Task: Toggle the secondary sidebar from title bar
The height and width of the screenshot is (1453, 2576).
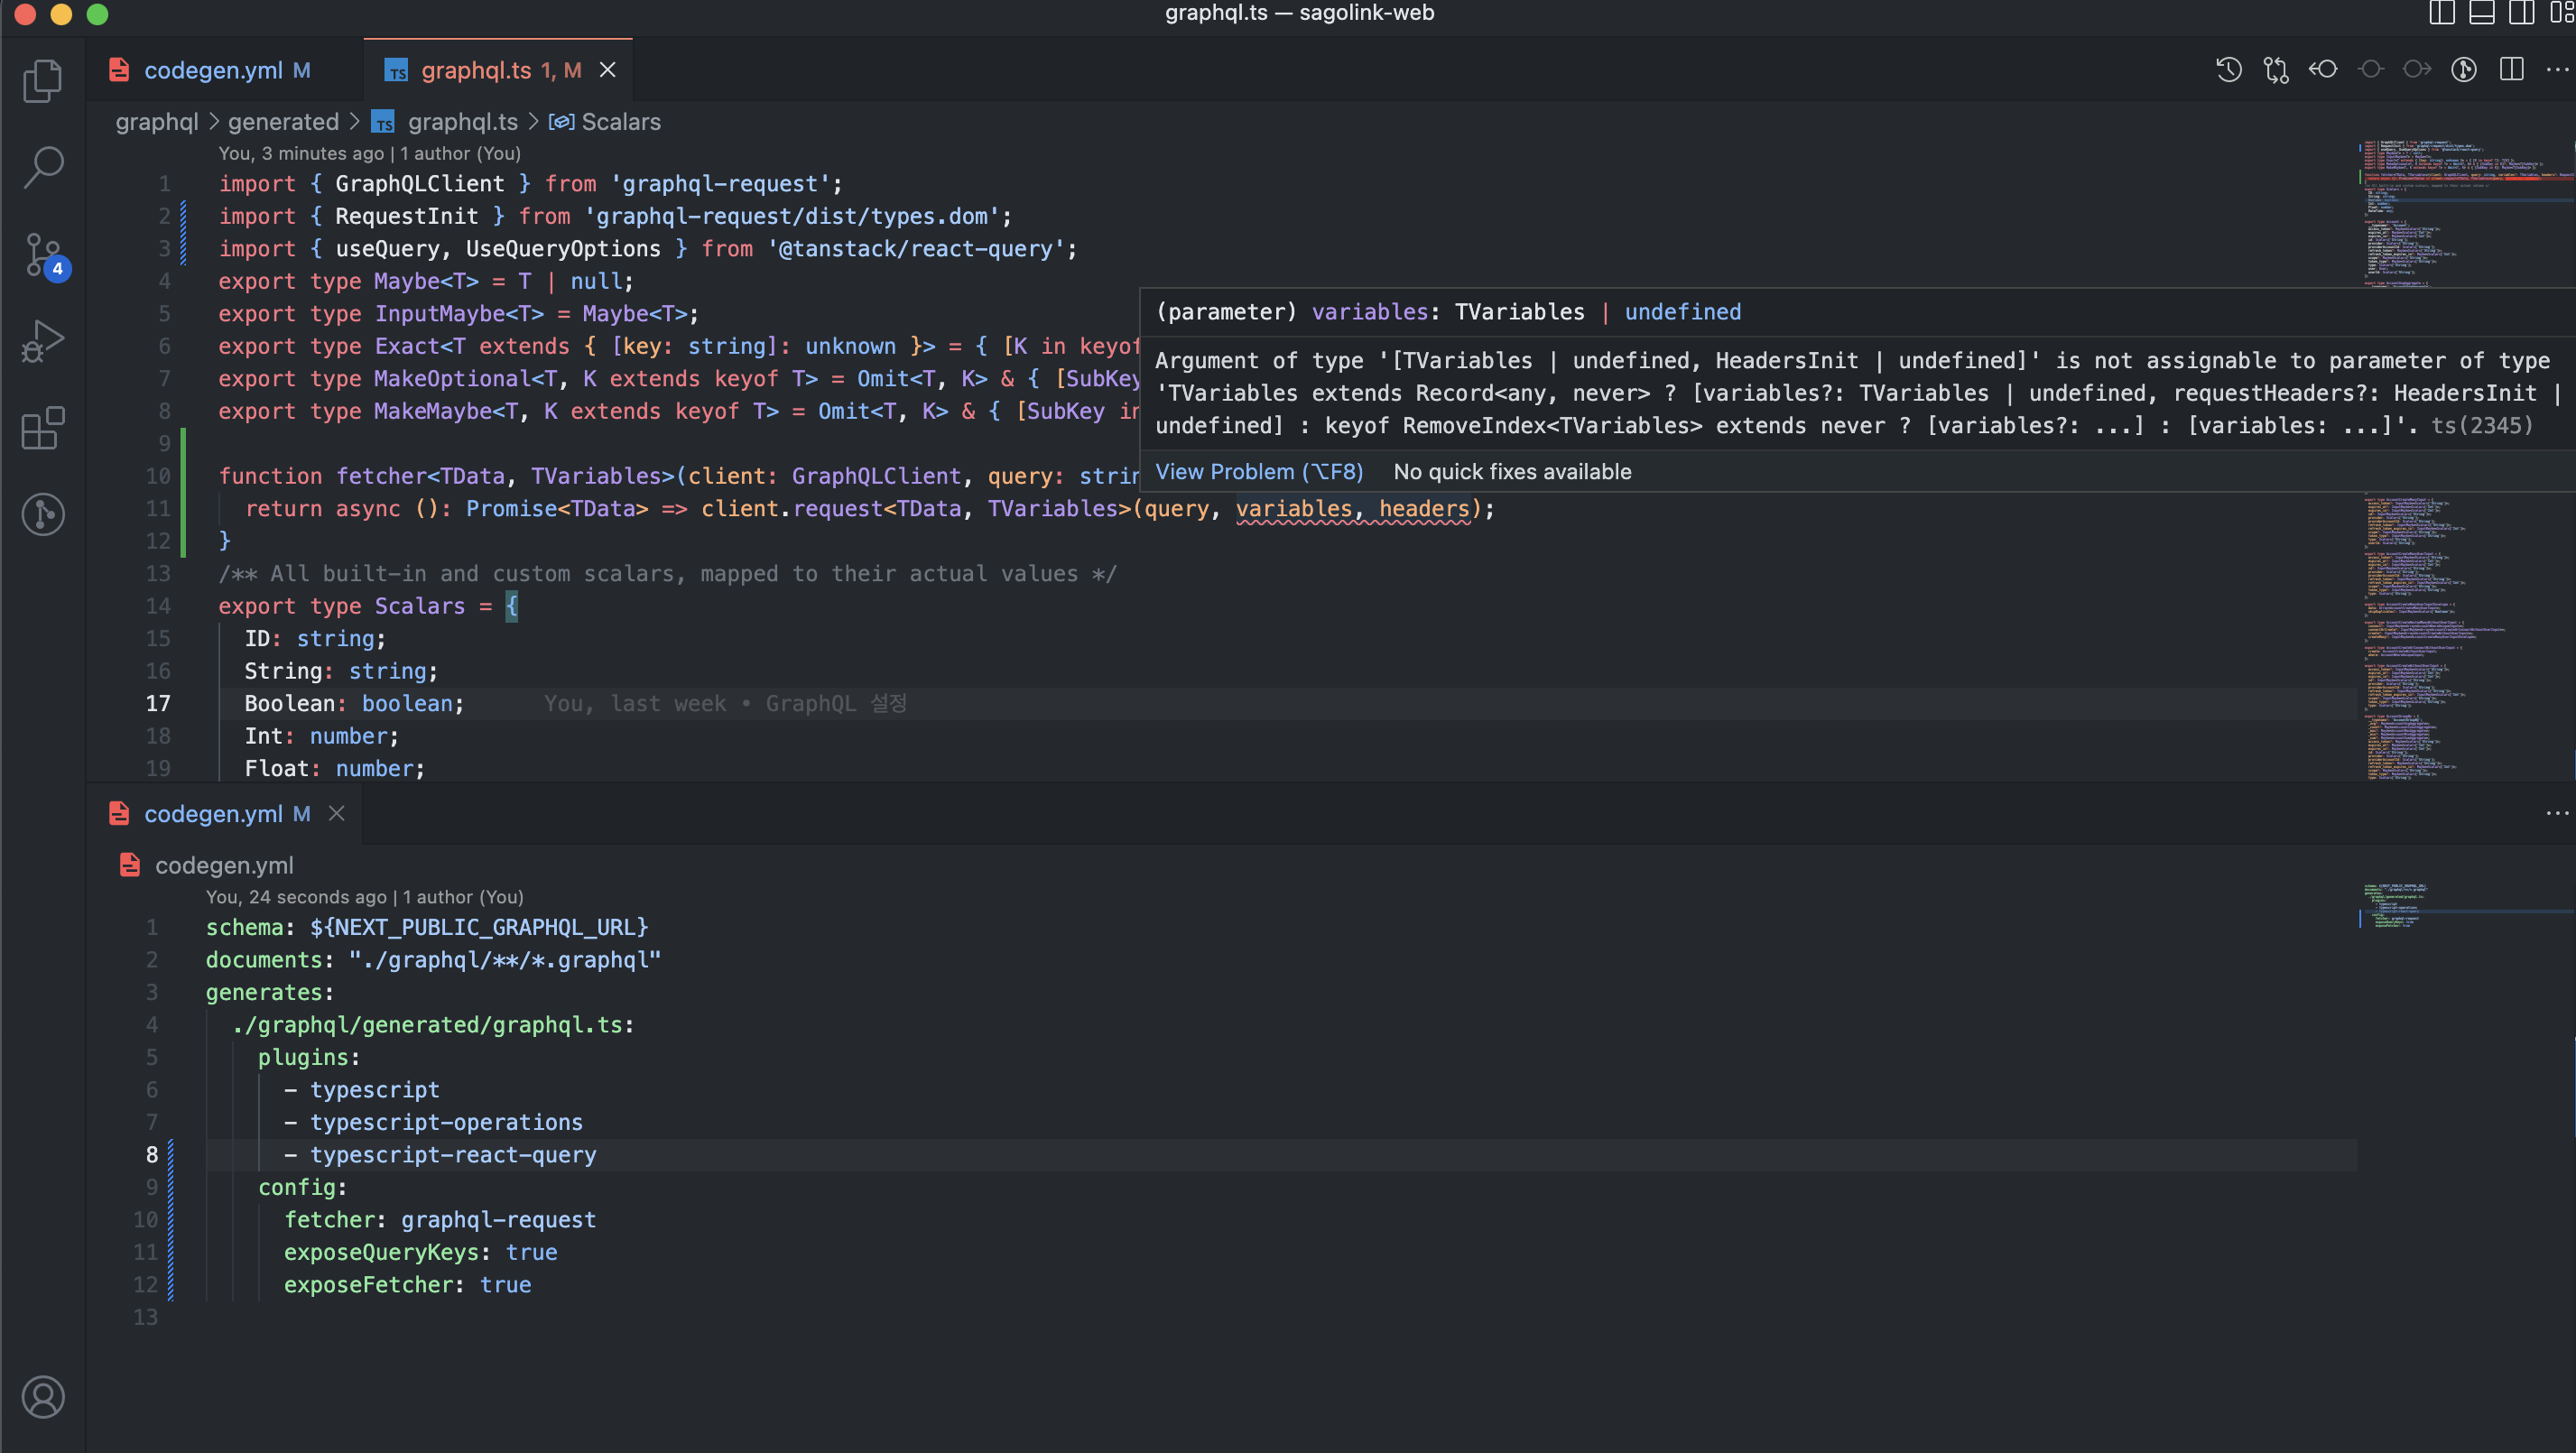Action: (x=2521, y=13)
